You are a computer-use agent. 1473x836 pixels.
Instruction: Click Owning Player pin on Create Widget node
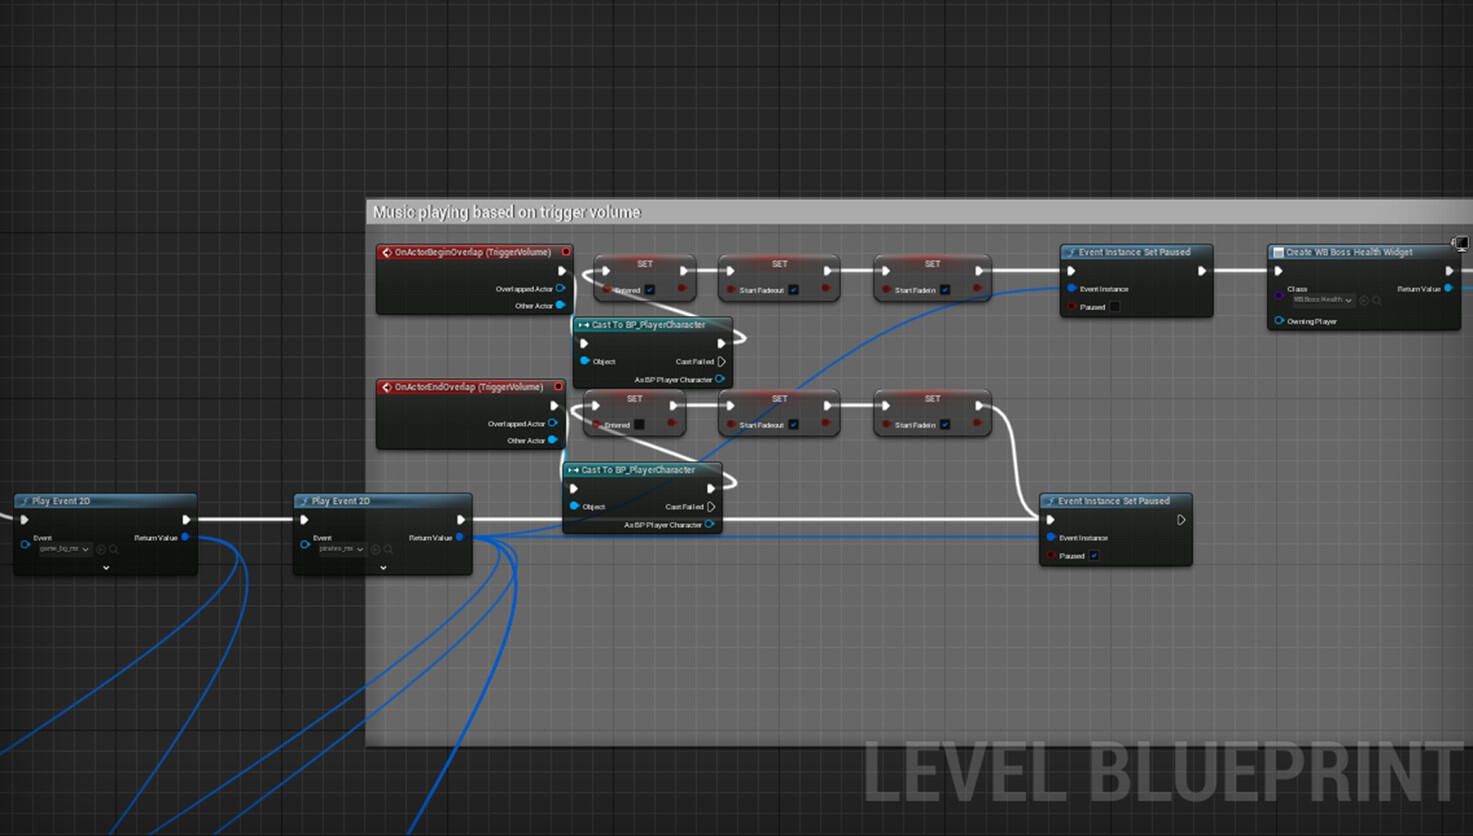(1279, 321)
